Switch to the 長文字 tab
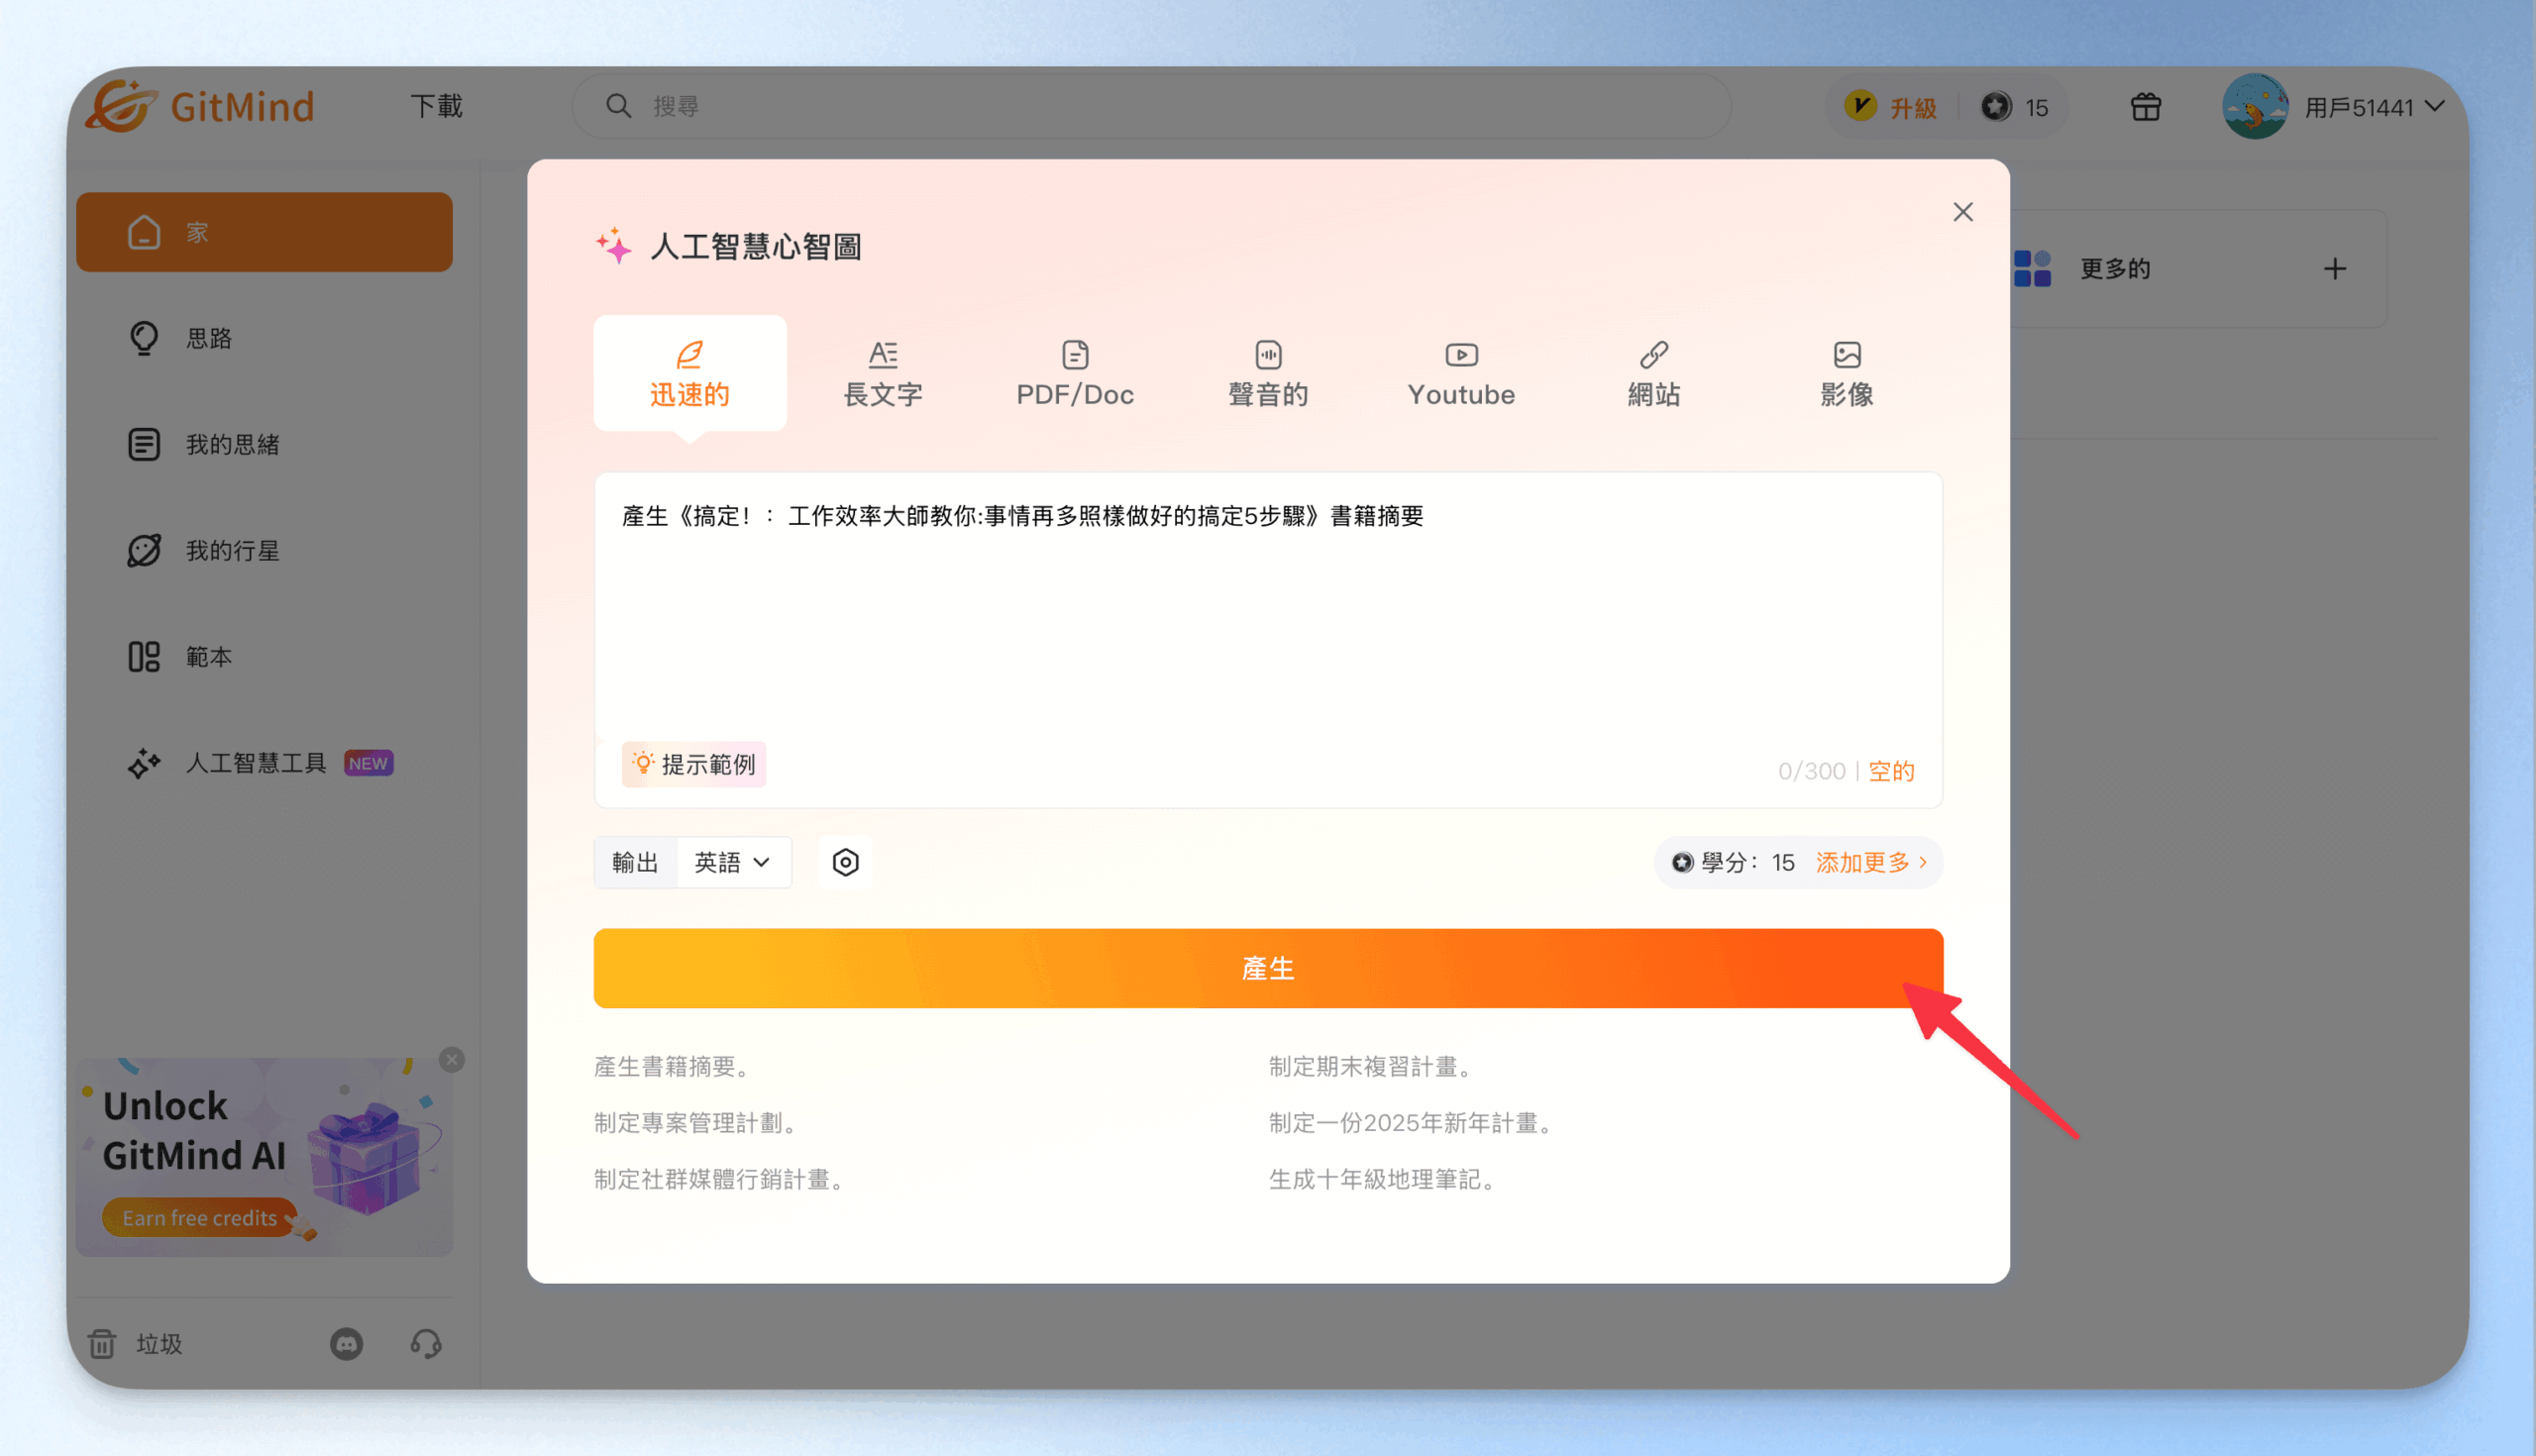2536x1456 pixels. 882,374
